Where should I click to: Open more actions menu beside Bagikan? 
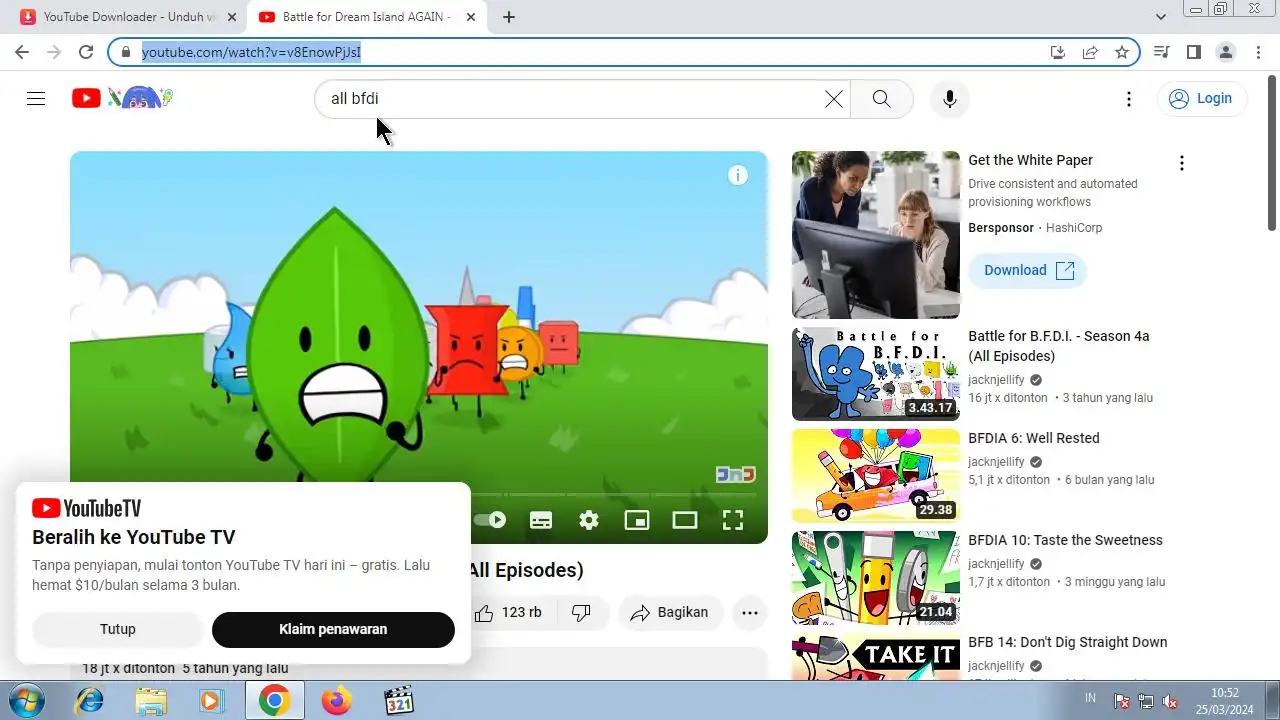(x=750, y=612)
